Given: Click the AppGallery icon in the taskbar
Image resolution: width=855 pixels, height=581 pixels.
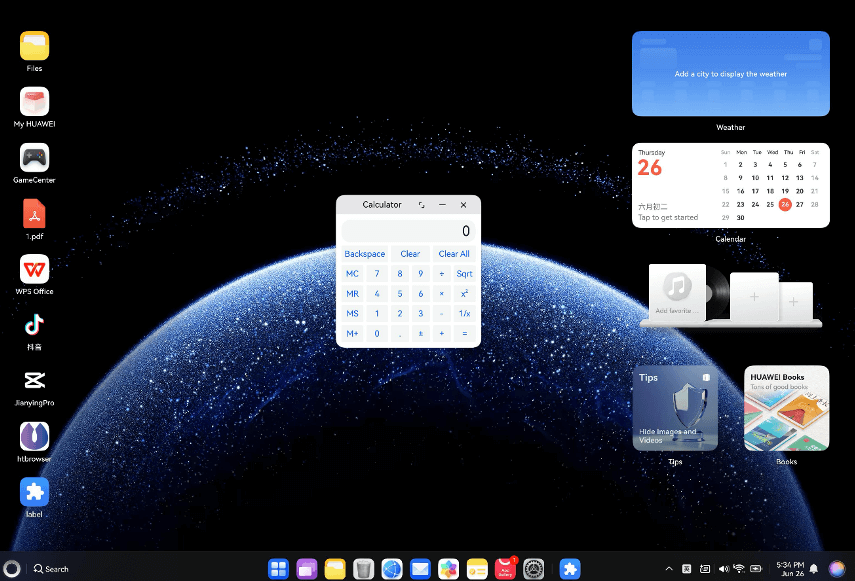Looking at the screenshot, I should (505, 568).
